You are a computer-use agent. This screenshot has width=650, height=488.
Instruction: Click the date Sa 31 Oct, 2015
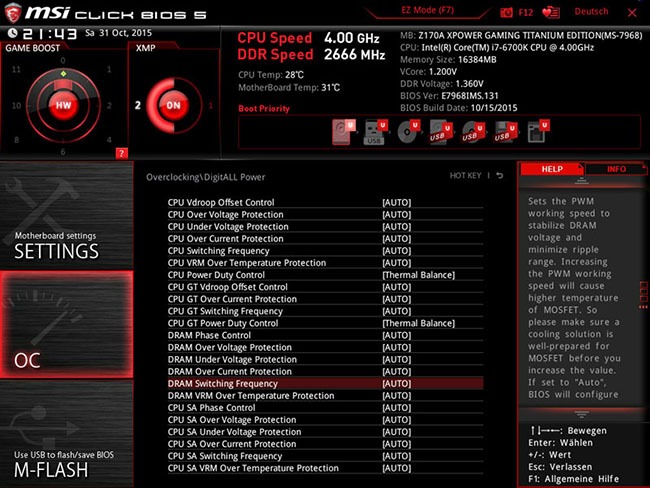click(x=118, y=33)
